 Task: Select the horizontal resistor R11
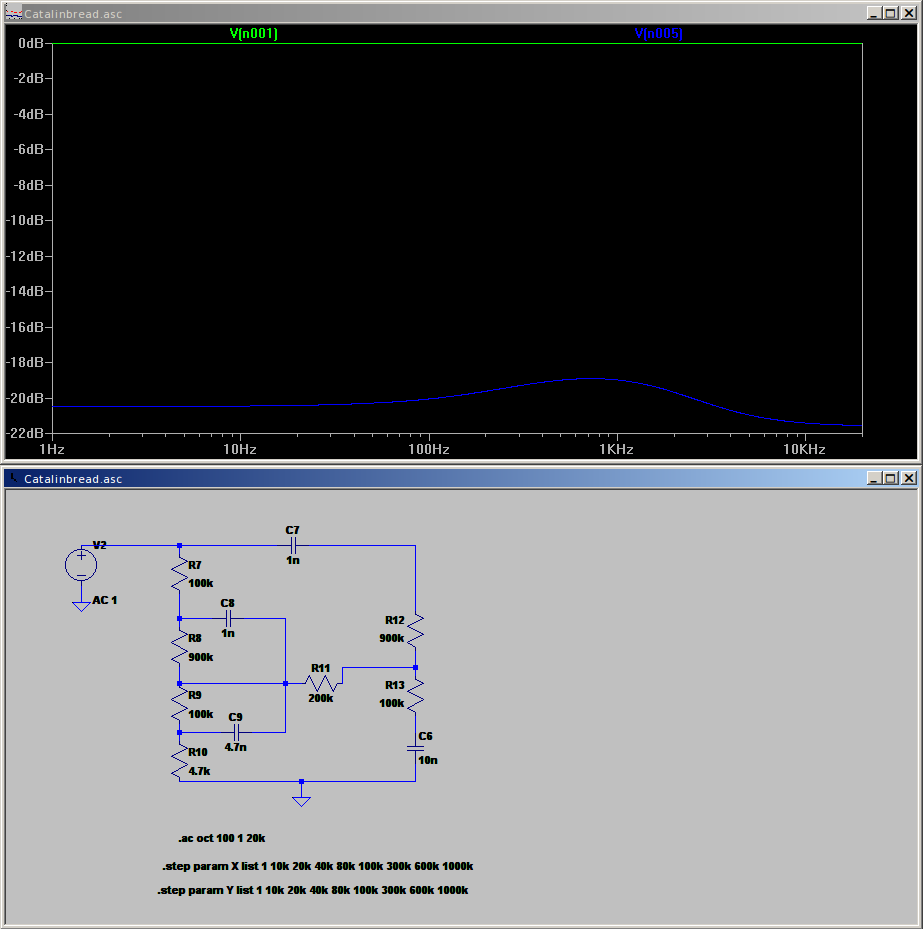[x=322, y=683]
